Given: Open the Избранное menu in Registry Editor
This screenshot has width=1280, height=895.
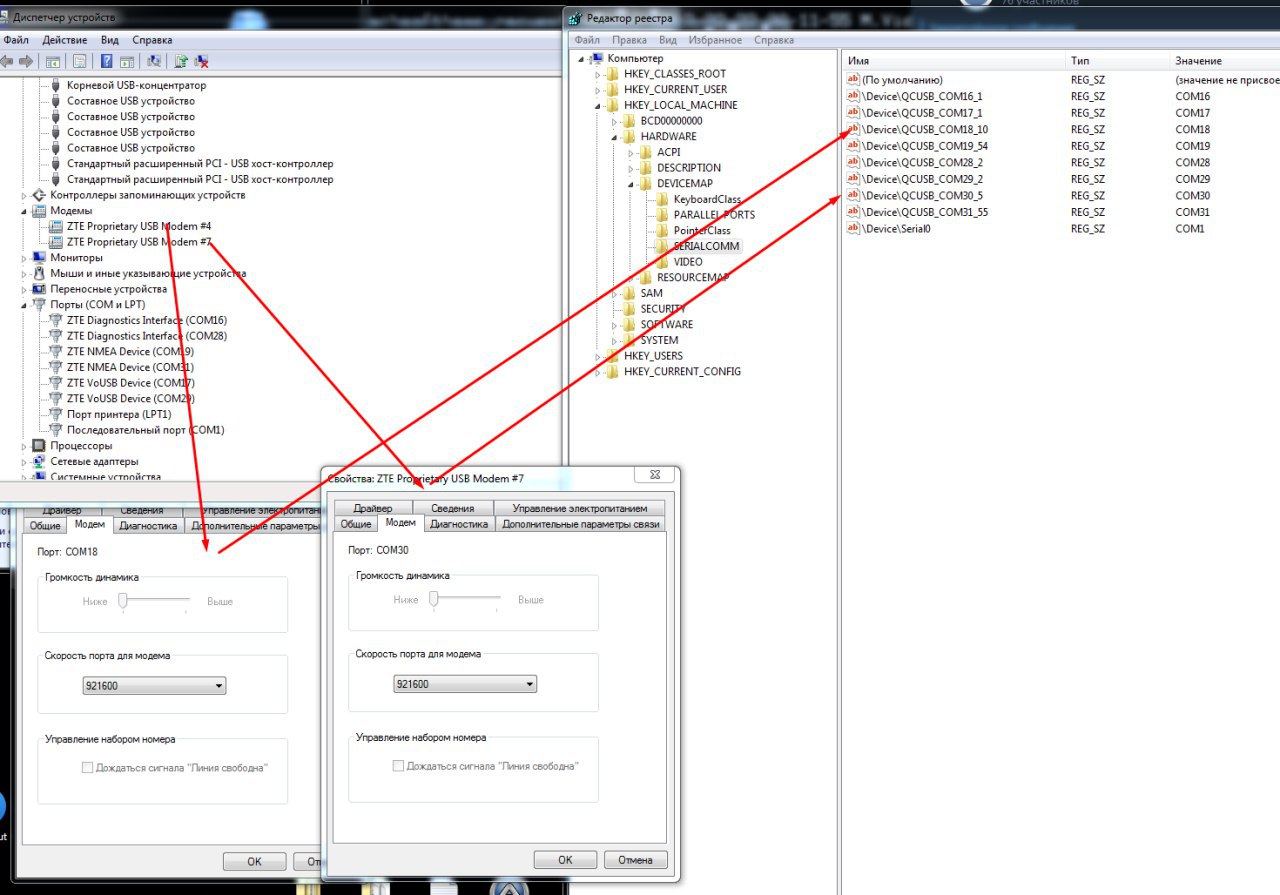Looking at the screenshot, I should coord(714,40).
